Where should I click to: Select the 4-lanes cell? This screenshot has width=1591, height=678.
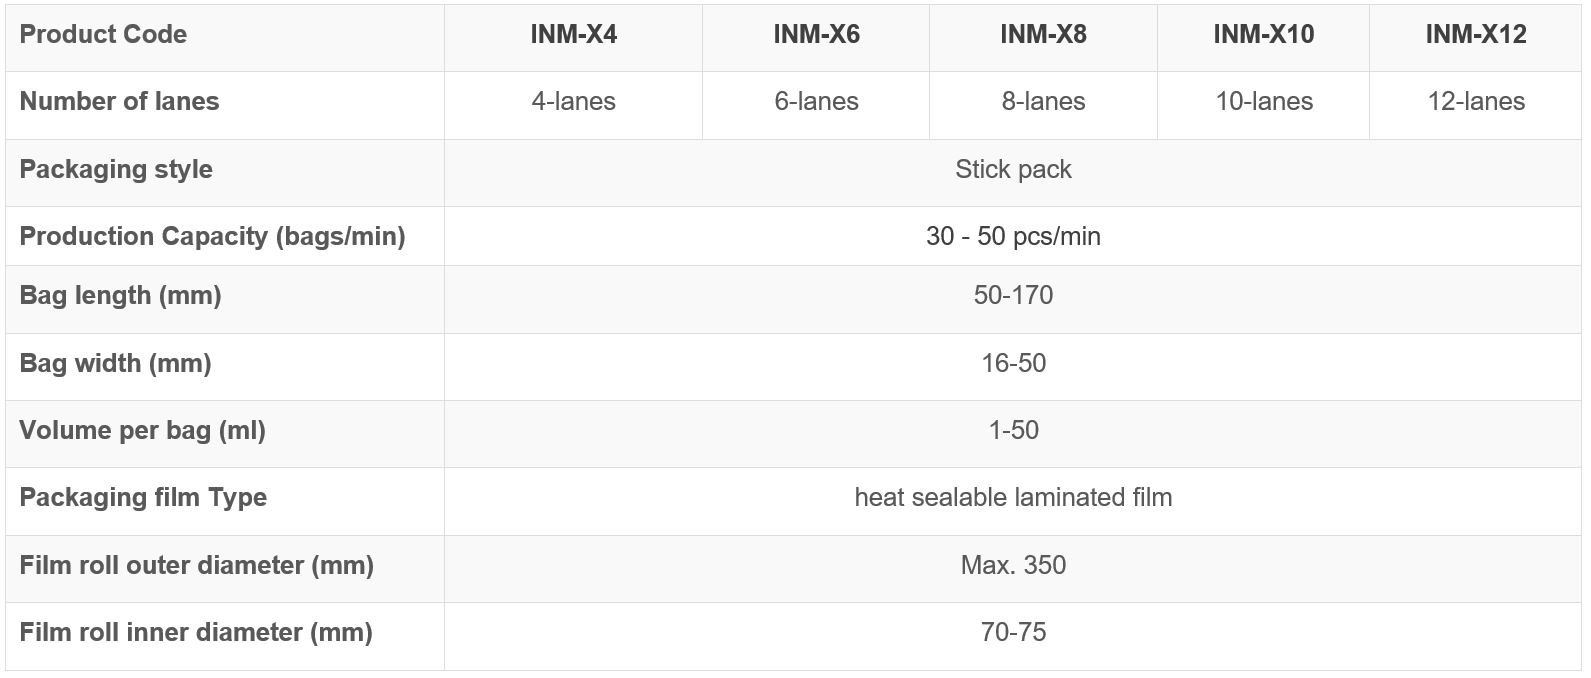[573, 102]
